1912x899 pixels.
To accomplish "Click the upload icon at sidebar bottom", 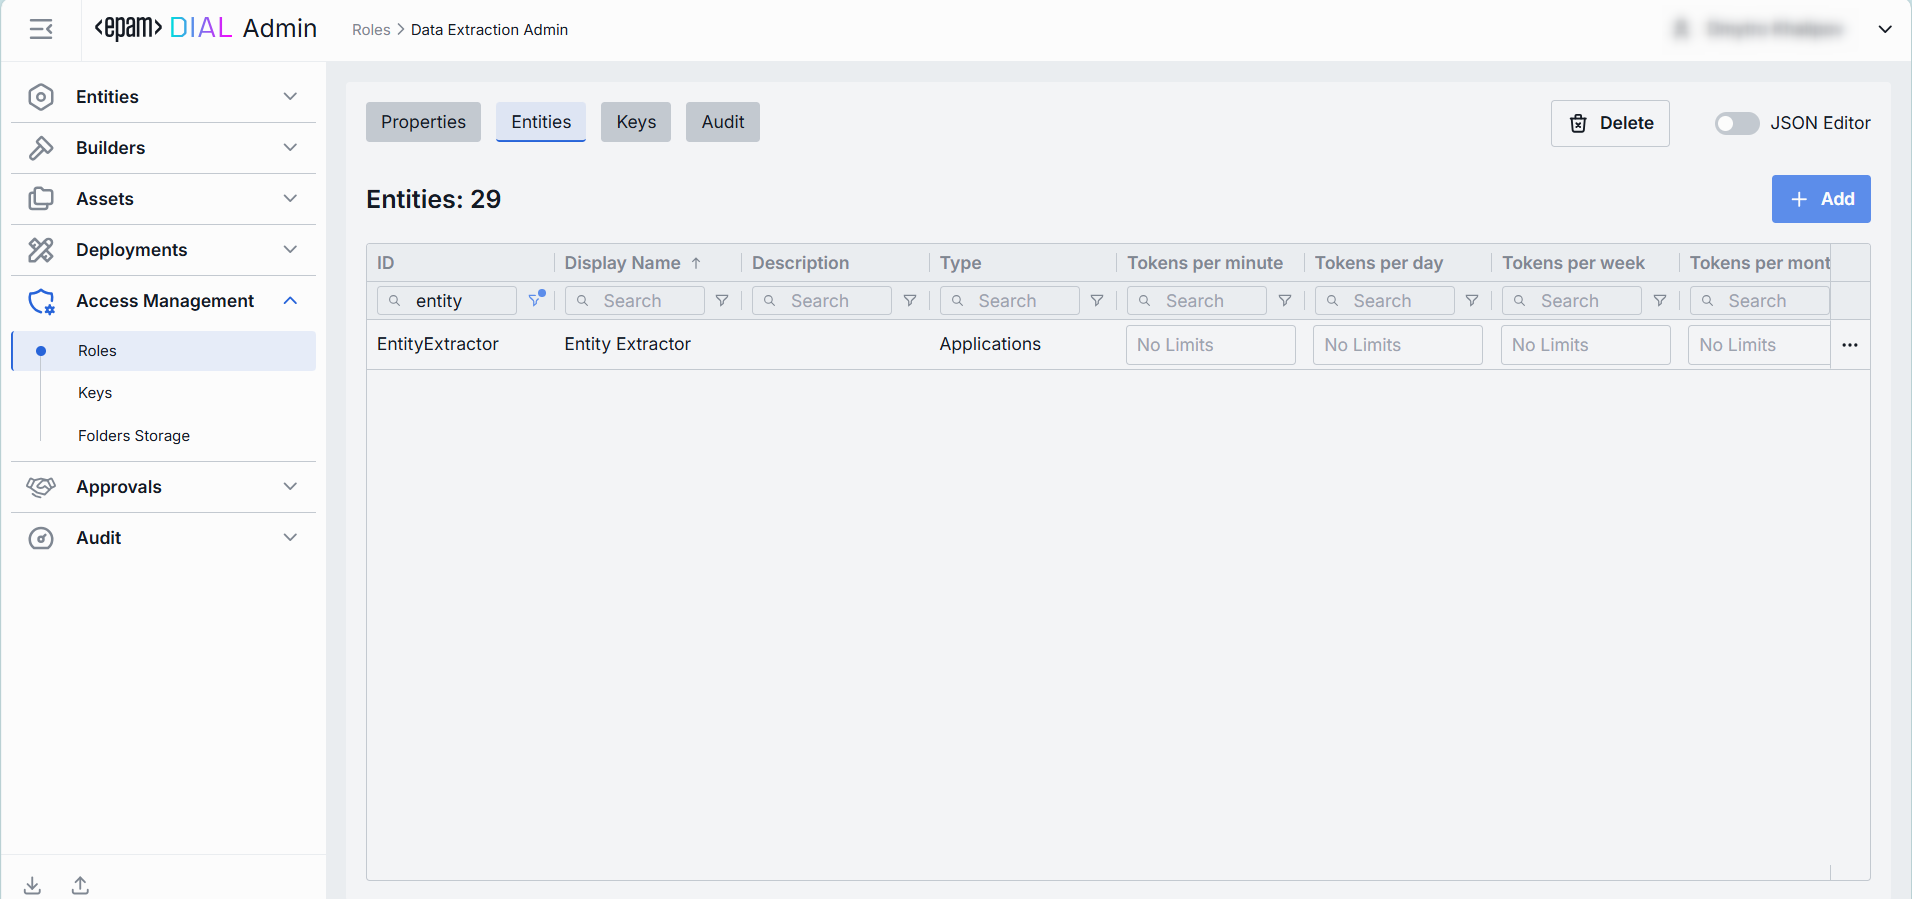I will pyautogui.click(x=81, y=885).
